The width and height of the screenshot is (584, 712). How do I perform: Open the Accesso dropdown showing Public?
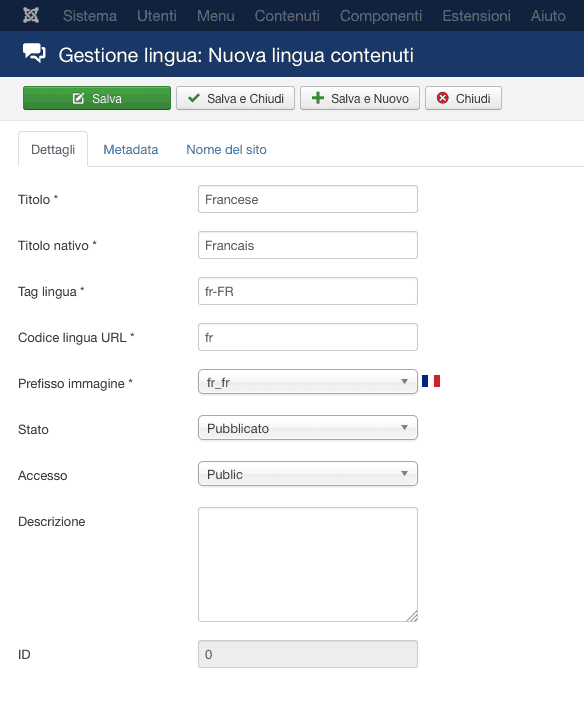307,474
